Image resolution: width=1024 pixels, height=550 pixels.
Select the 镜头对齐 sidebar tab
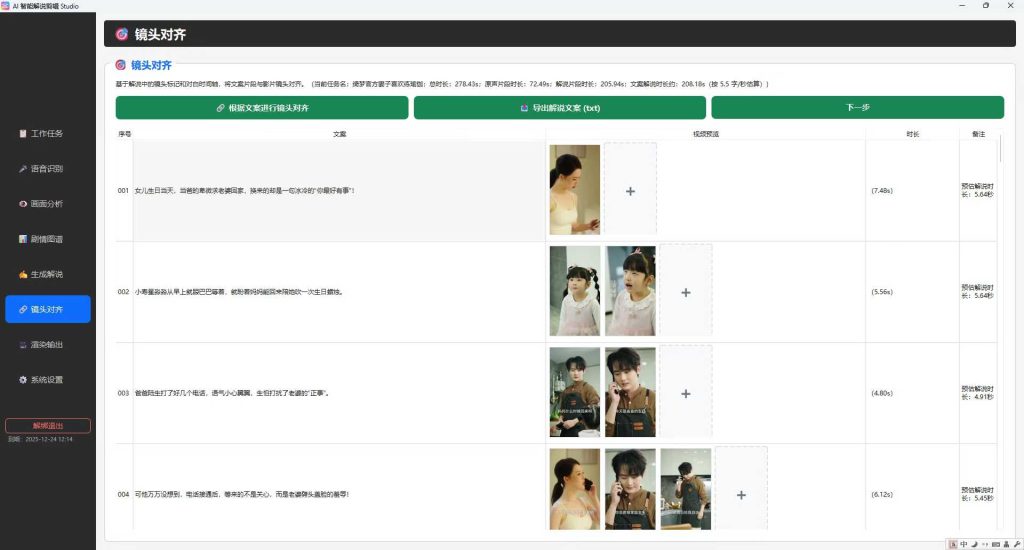pos(48,310)
